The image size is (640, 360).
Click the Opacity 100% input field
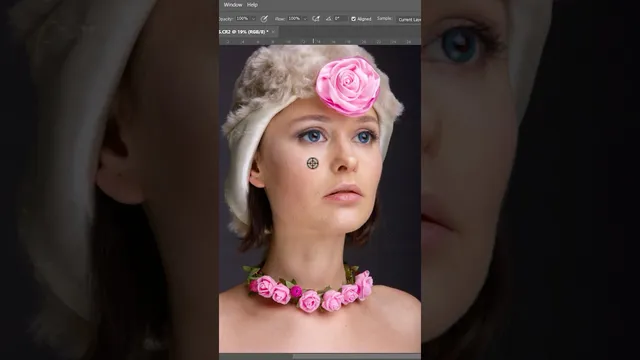[243, 19]
